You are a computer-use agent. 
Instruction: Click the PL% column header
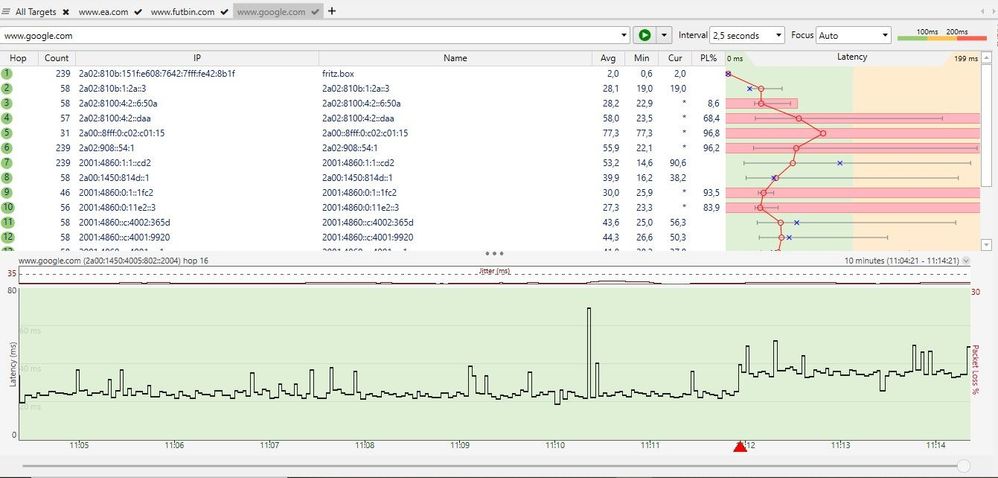click(708, 58)
